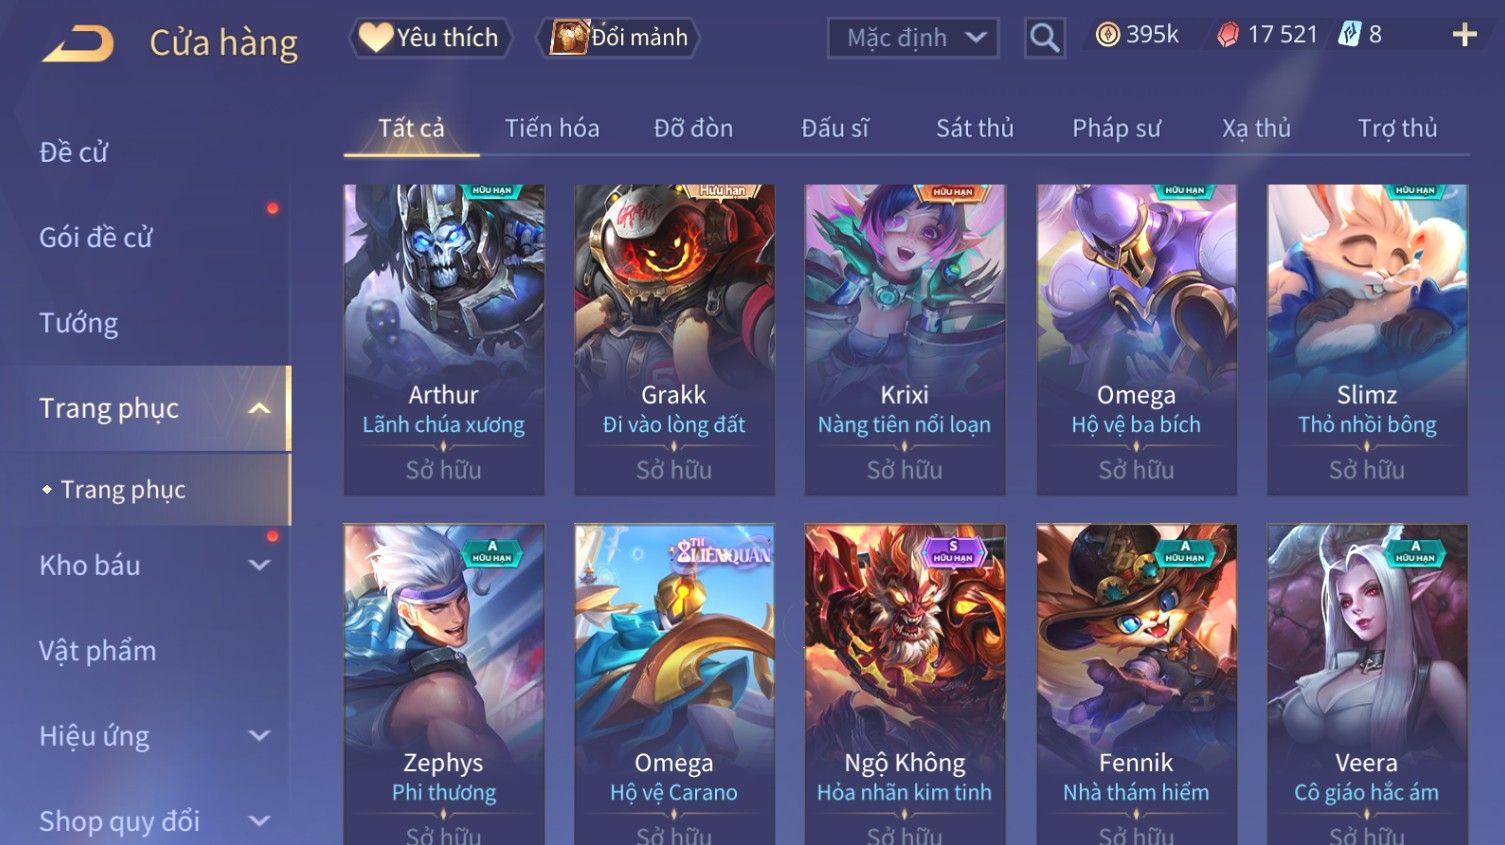Click the red ruby 17 521 icon

coord(1228,35)
